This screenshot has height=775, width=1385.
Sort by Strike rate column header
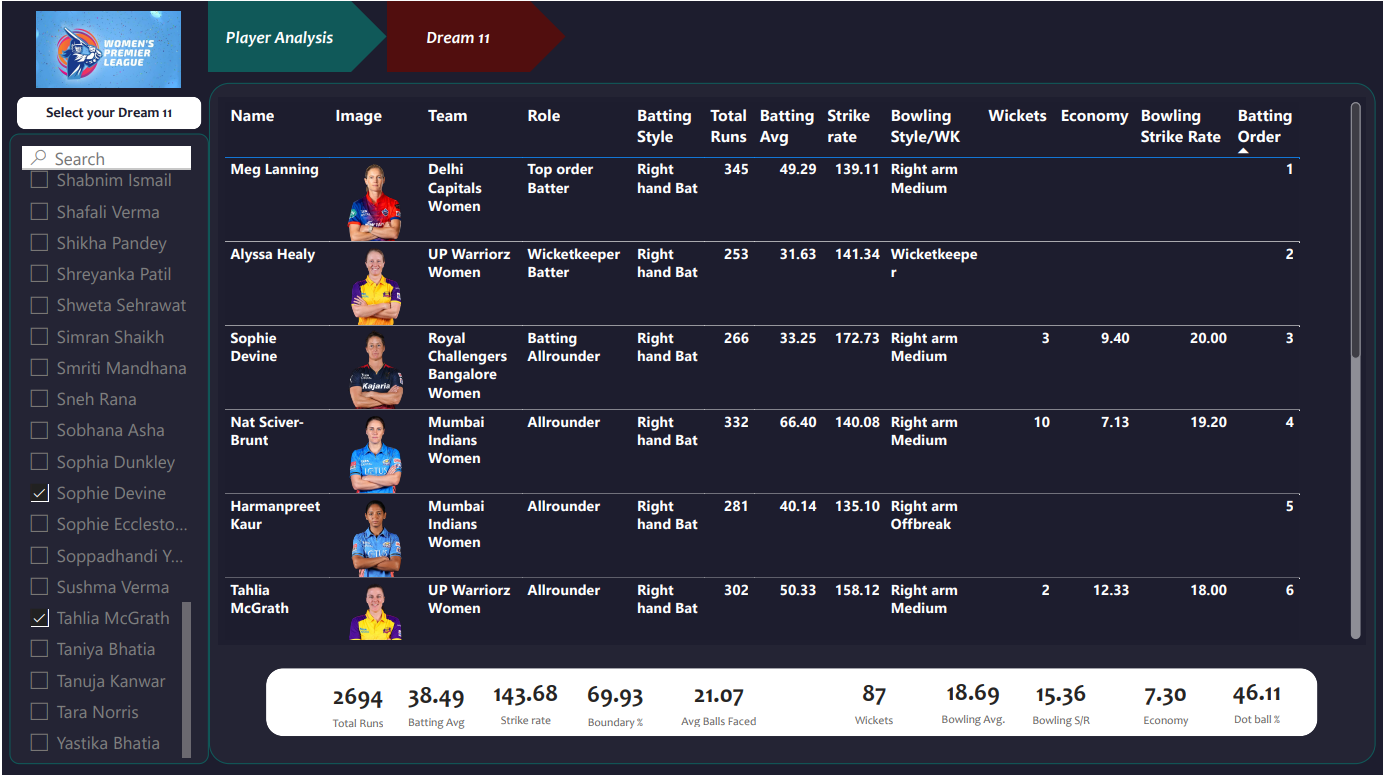pyautogui.click(x=848, y=126)
